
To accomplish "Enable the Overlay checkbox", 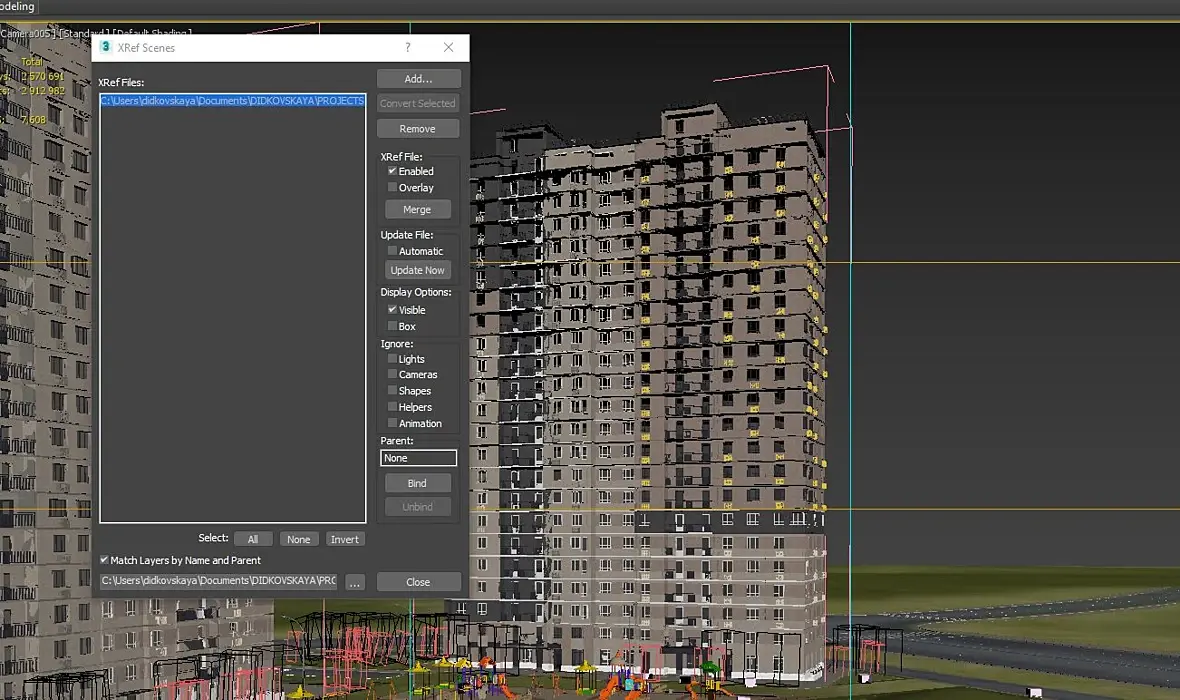I will tap(393, 188).
